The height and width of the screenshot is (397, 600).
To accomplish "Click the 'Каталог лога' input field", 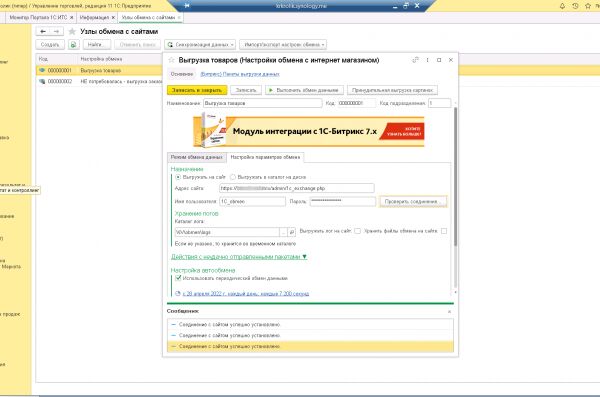I will pos(227,232).
